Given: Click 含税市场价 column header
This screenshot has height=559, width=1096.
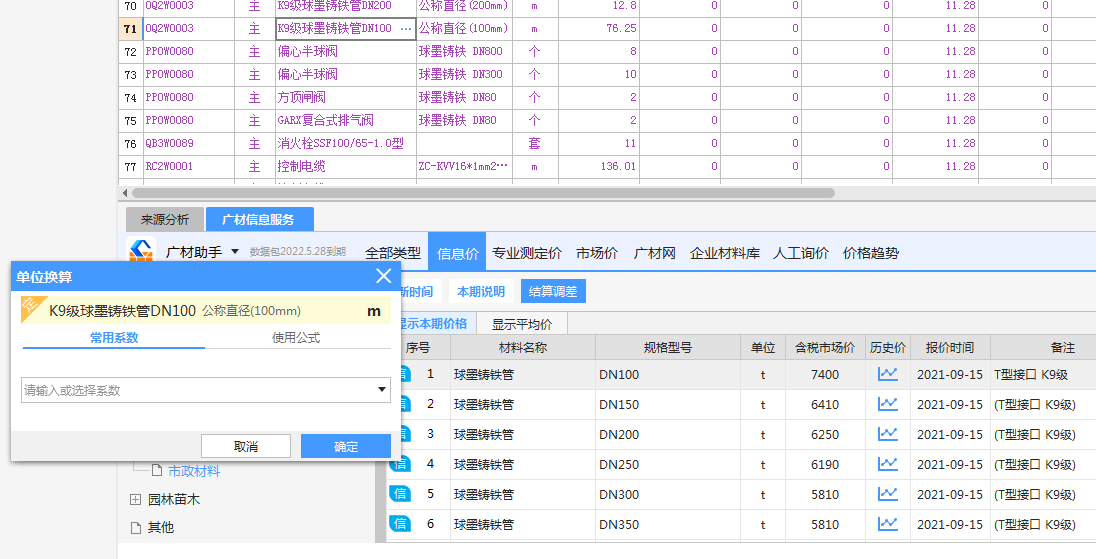Looking at the screenshot, I should tap(825, 347).
